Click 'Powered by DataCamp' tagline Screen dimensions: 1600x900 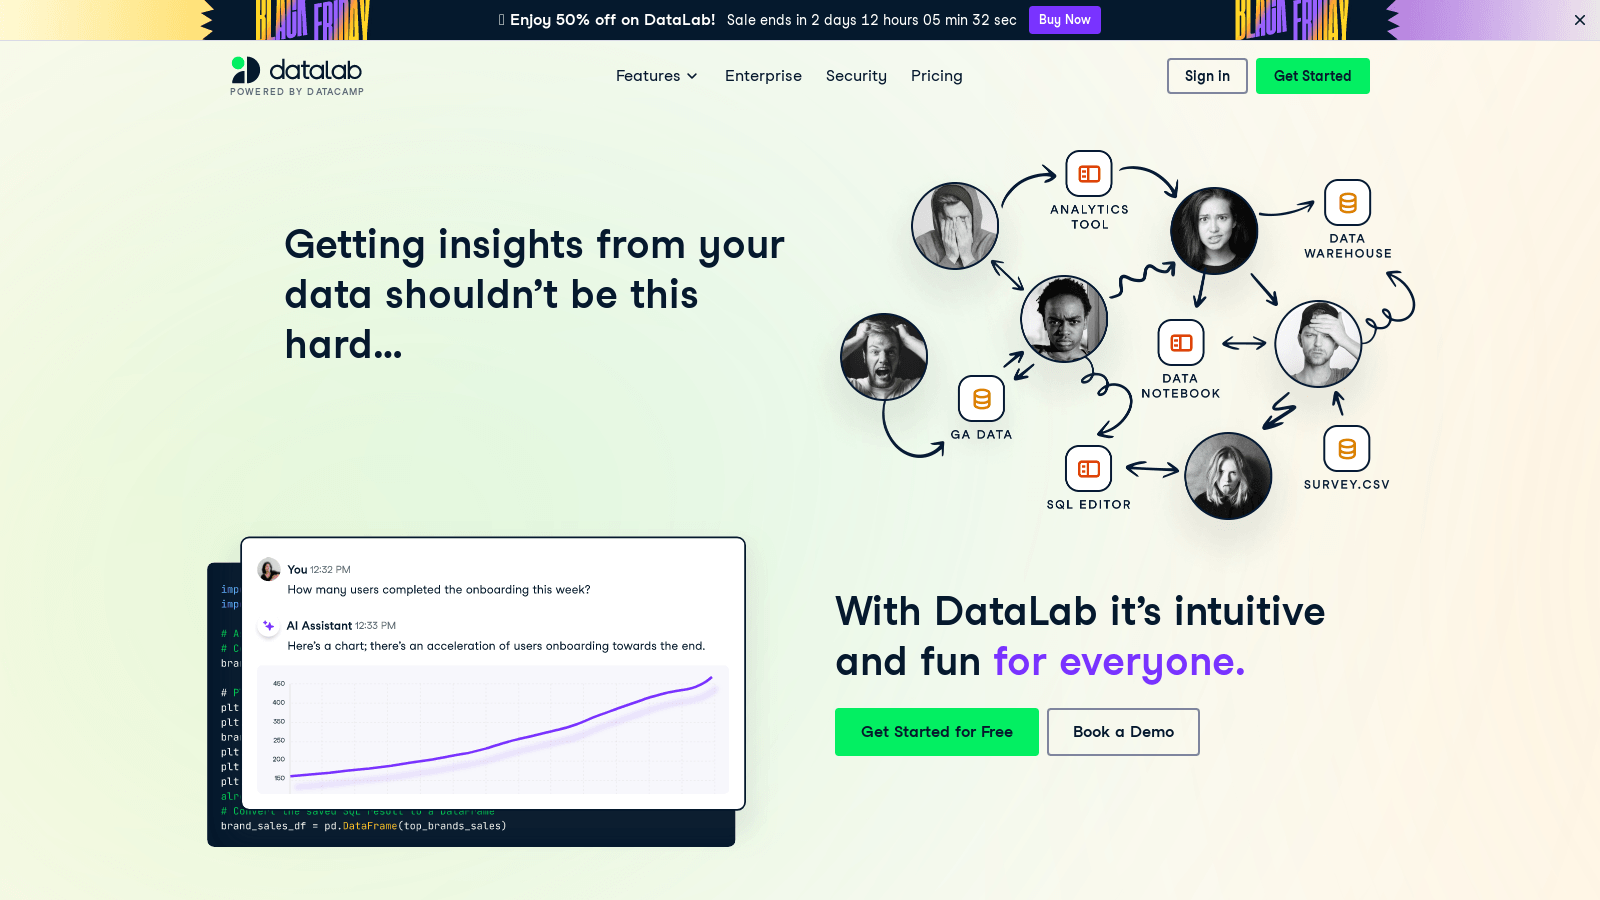[x=297, y=92]
